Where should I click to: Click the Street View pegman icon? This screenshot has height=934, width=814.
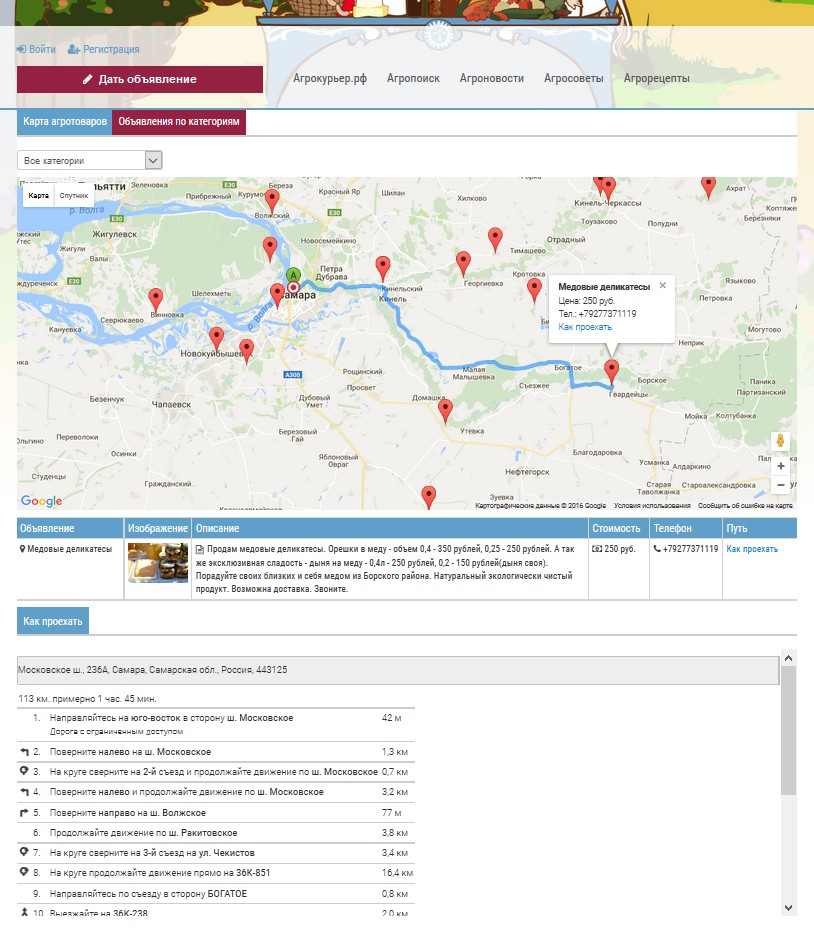(x=780, y=441)
